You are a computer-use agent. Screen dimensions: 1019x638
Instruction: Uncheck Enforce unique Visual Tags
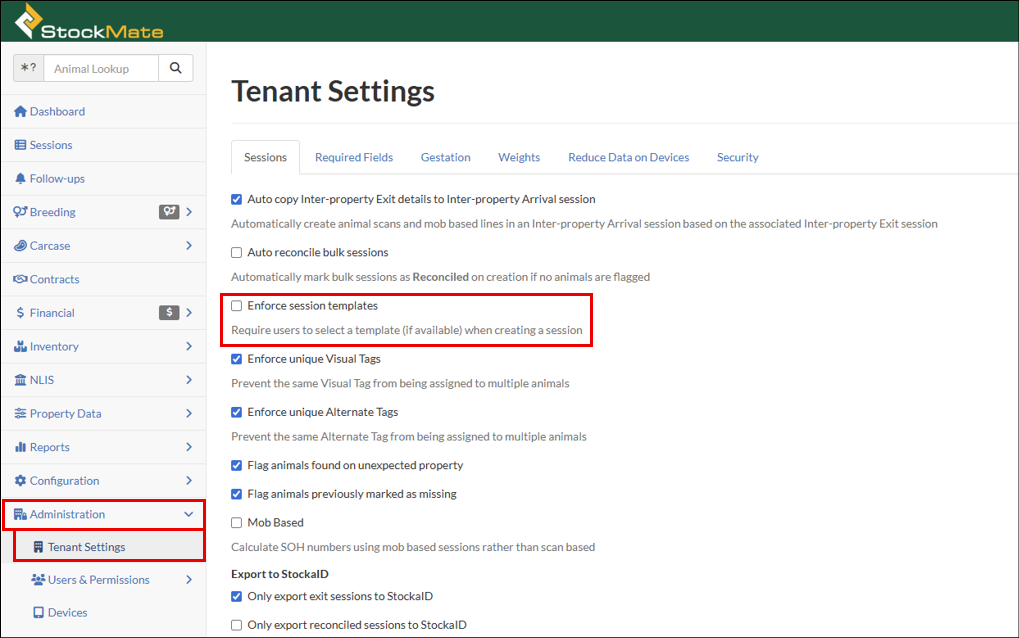tap(237, 359)
